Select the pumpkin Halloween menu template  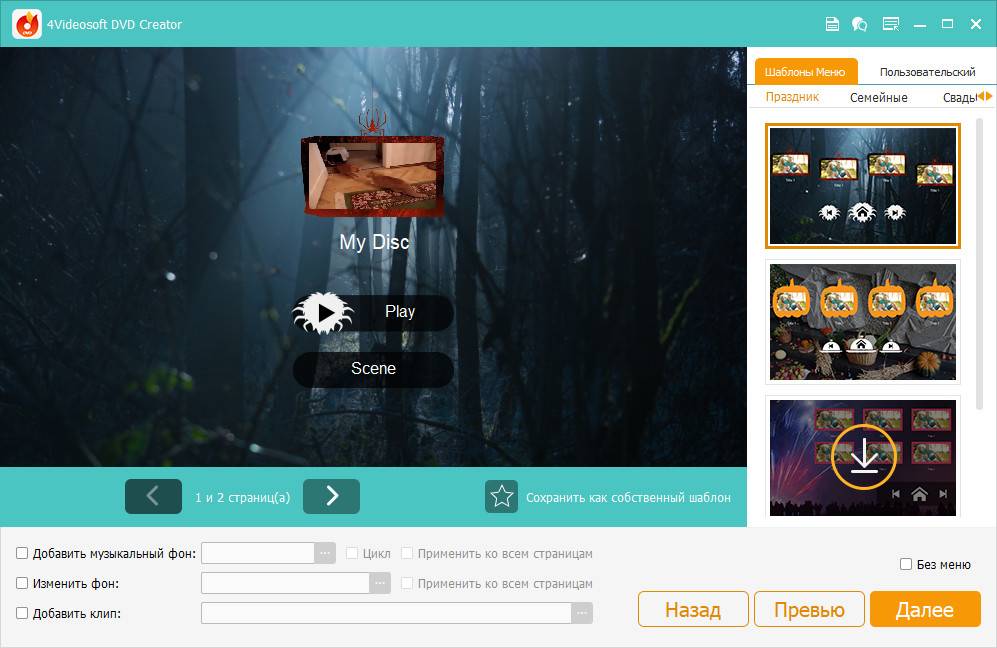tap(863, 322)
